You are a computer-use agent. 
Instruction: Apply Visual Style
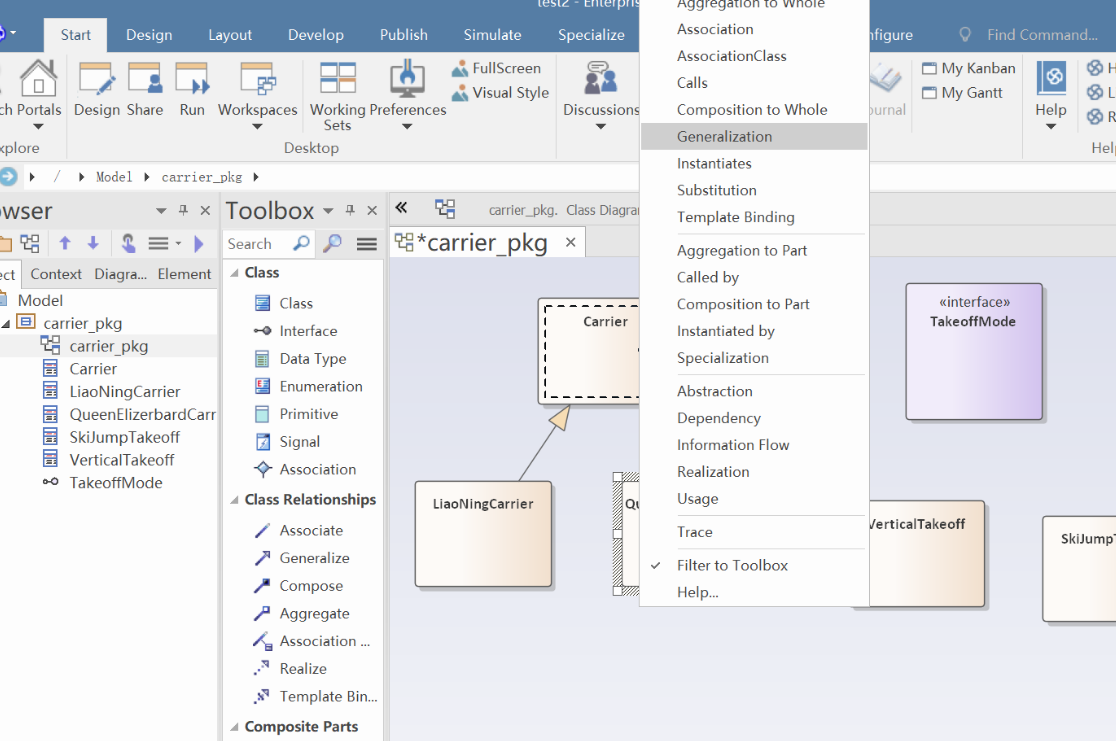(500, 93)
